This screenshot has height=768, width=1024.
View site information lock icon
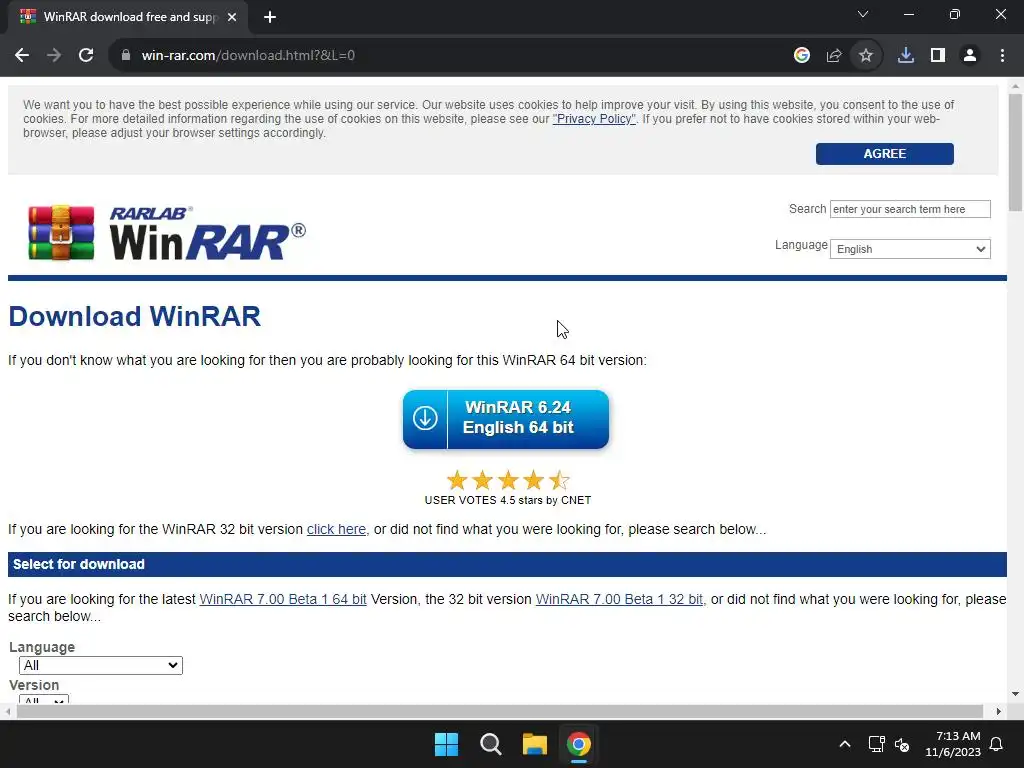click(x=126, y=56)
